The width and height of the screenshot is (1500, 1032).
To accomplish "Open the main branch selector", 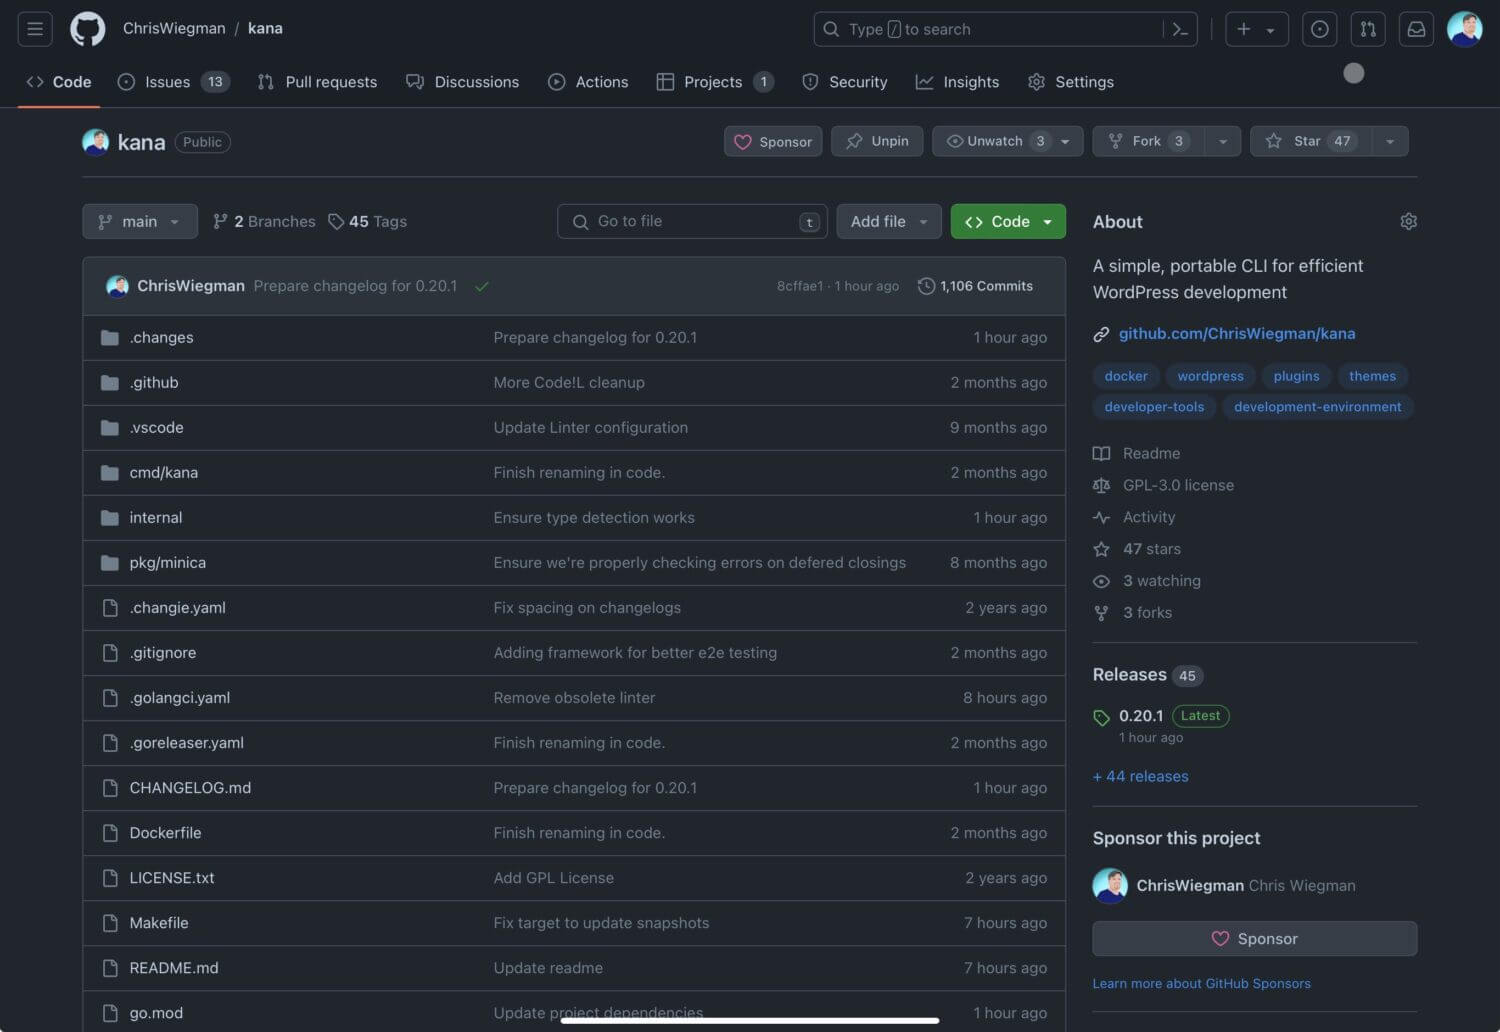I will click(x=140, y=221).
